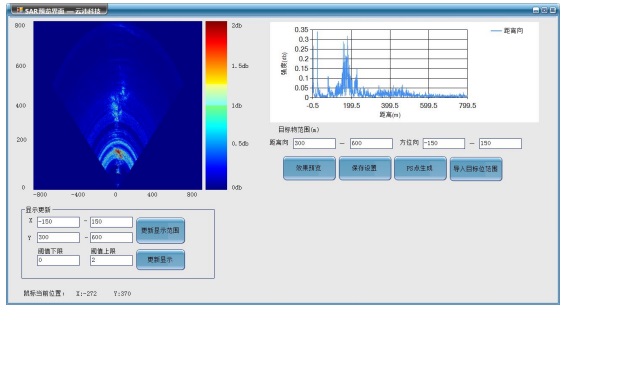640x365 pixels.
Task: Click the 更新显示范围 update range button
Action: [x=160, y=231]
